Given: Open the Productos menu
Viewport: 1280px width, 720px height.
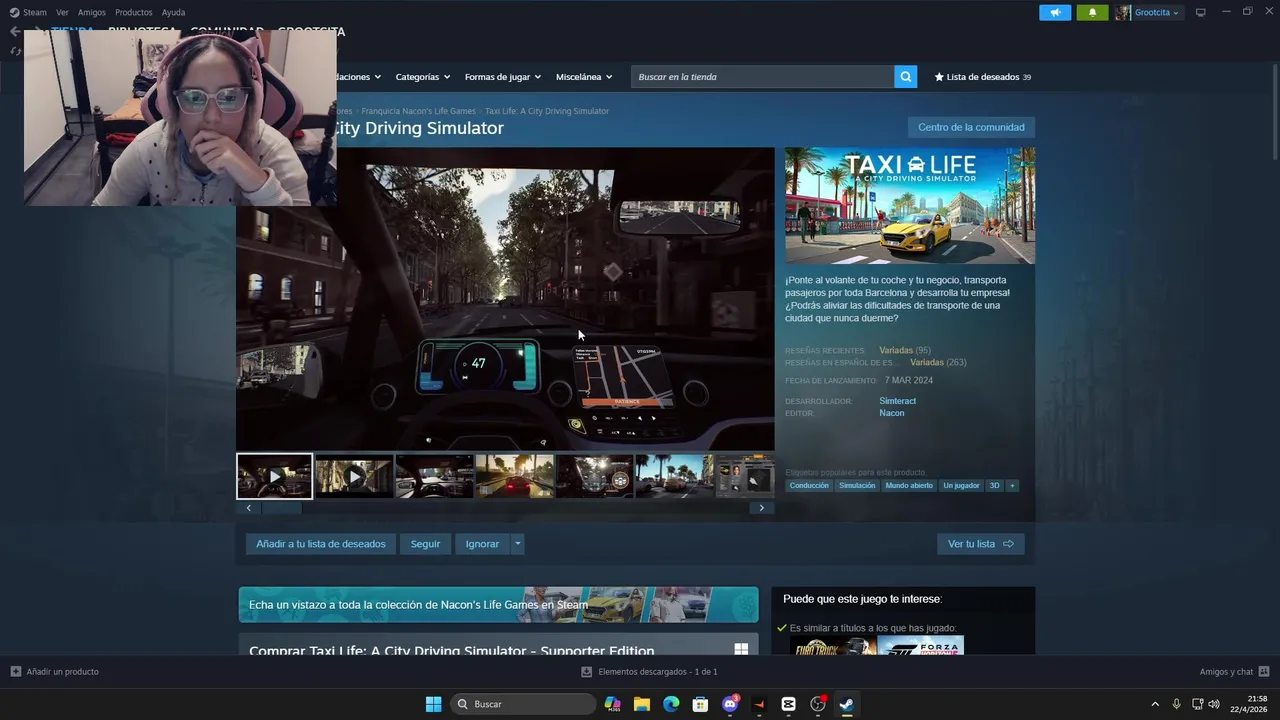Looking at the screenshot, I should 134,13.
